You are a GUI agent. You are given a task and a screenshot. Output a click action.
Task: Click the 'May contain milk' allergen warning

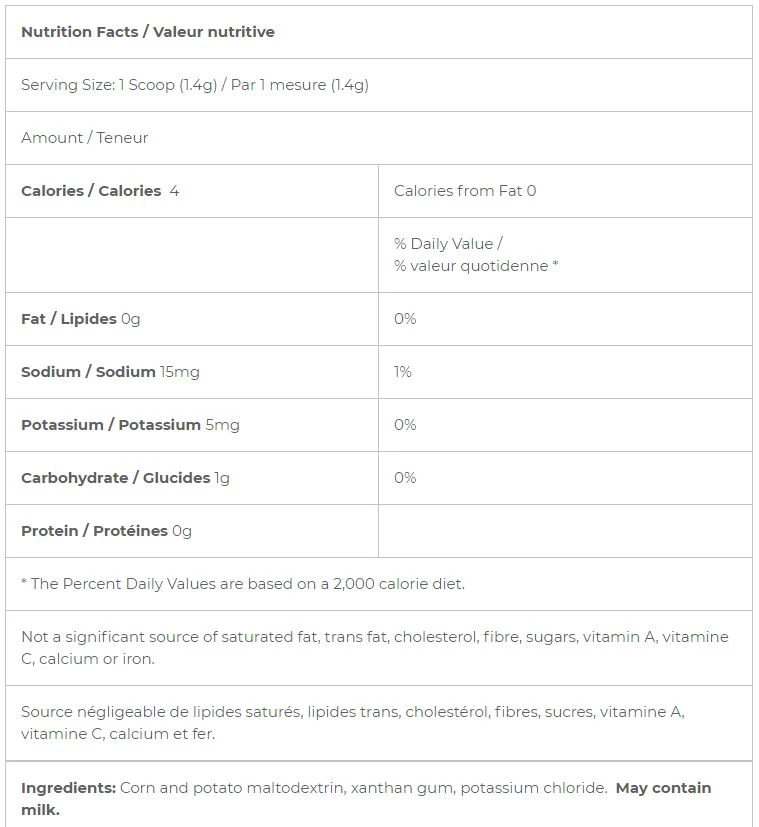pos(366,799)
